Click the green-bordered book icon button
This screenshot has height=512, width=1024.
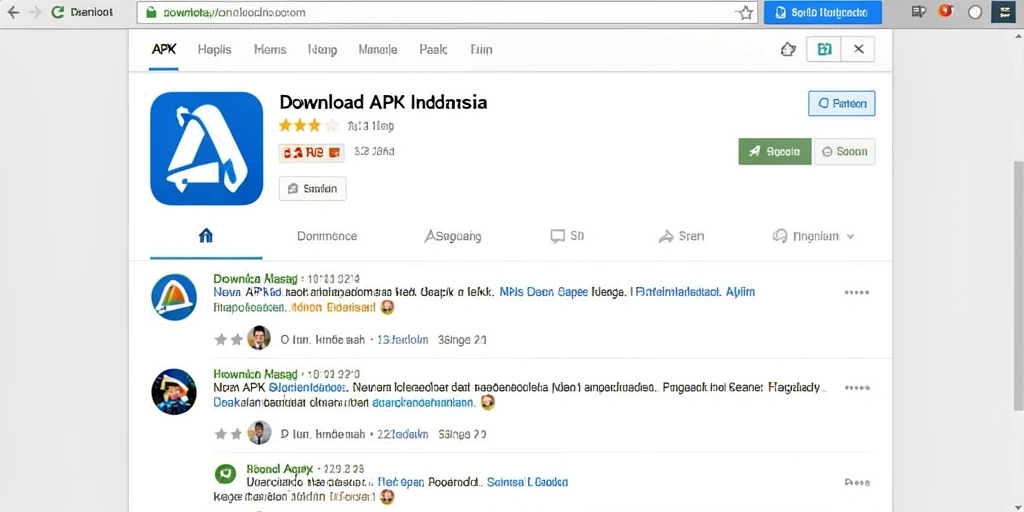point(824,49)
